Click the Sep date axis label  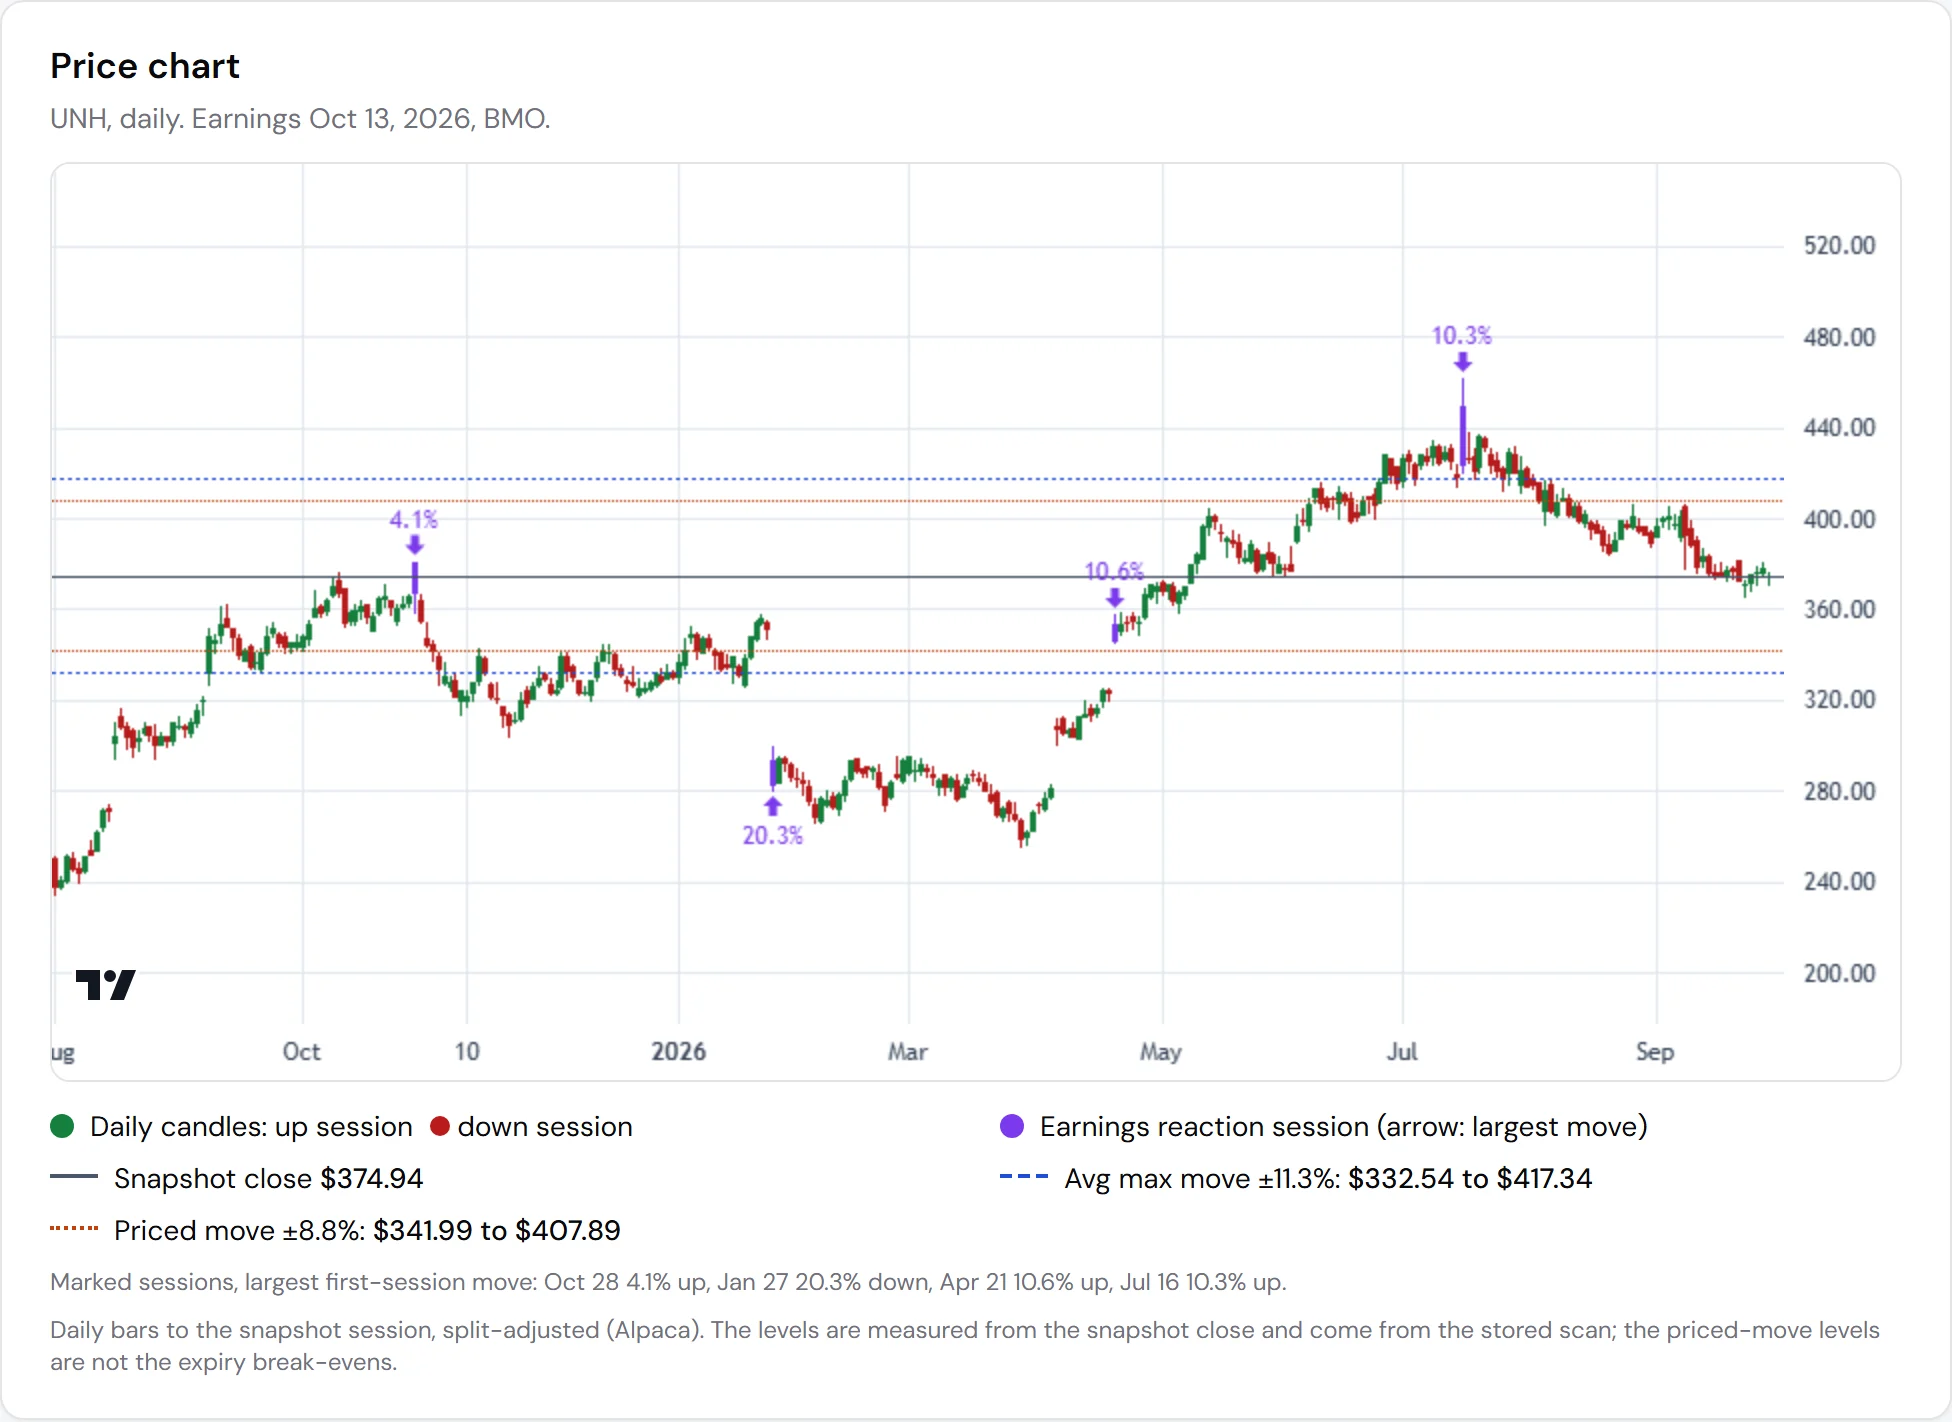click(x=1654, y=1052)
